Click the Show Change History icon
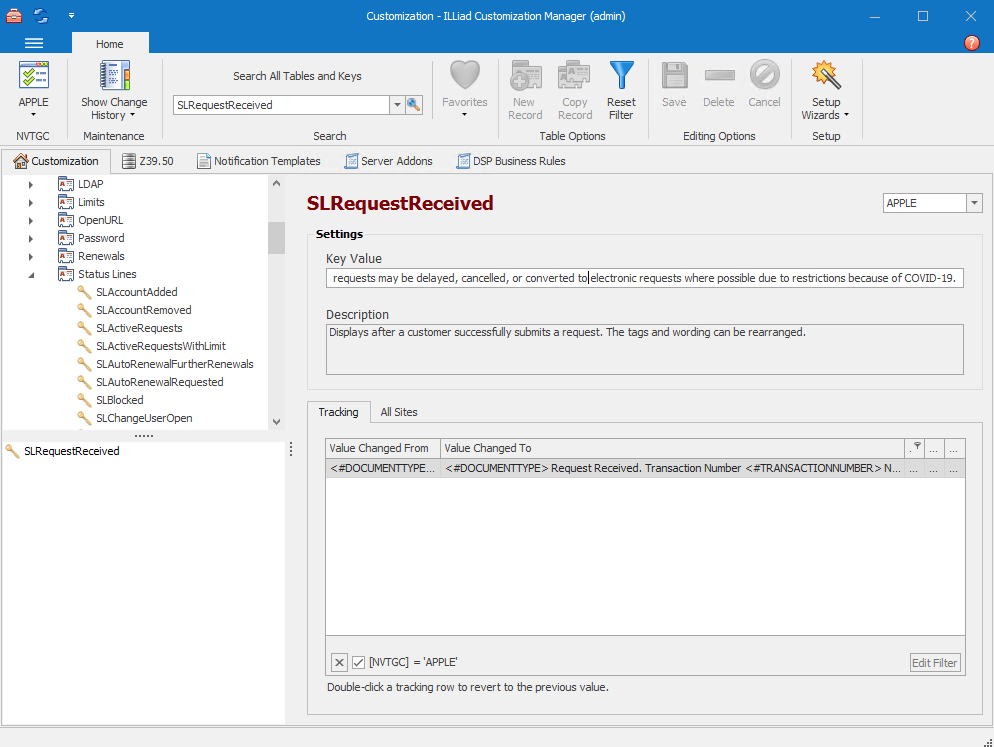994x747 pixels. pos(114,77)
